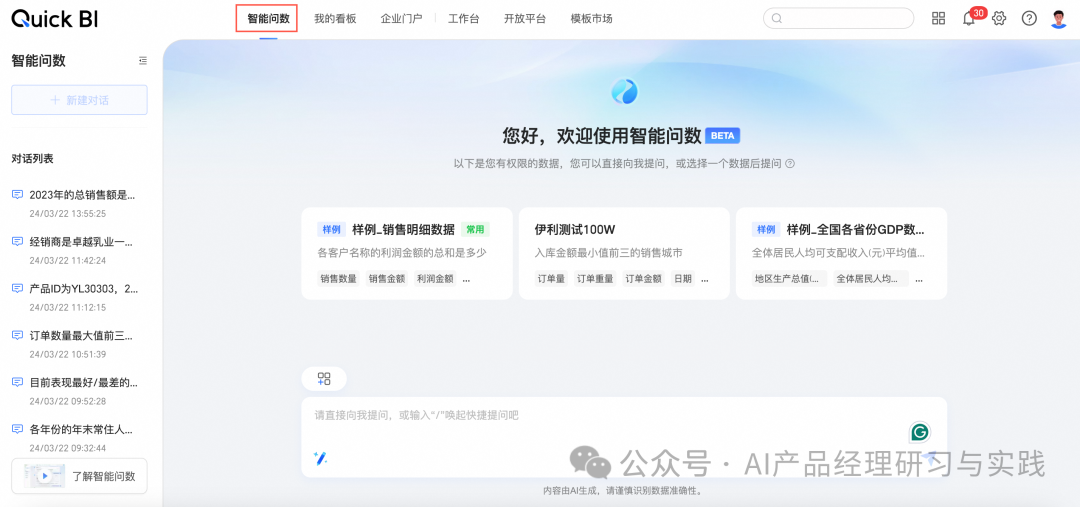Click chat icon beside 各年份的年末常住人

17,429
